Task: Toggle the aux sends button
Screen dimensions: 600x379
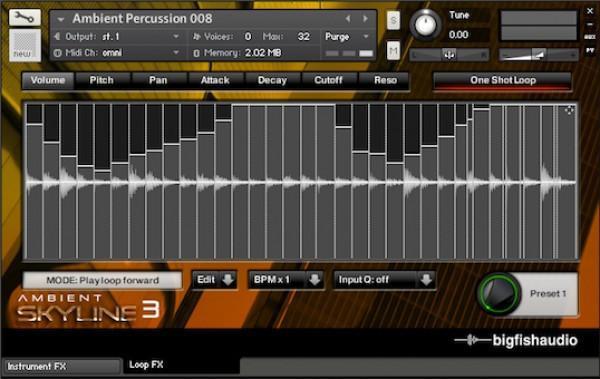Action: [590, 37]
